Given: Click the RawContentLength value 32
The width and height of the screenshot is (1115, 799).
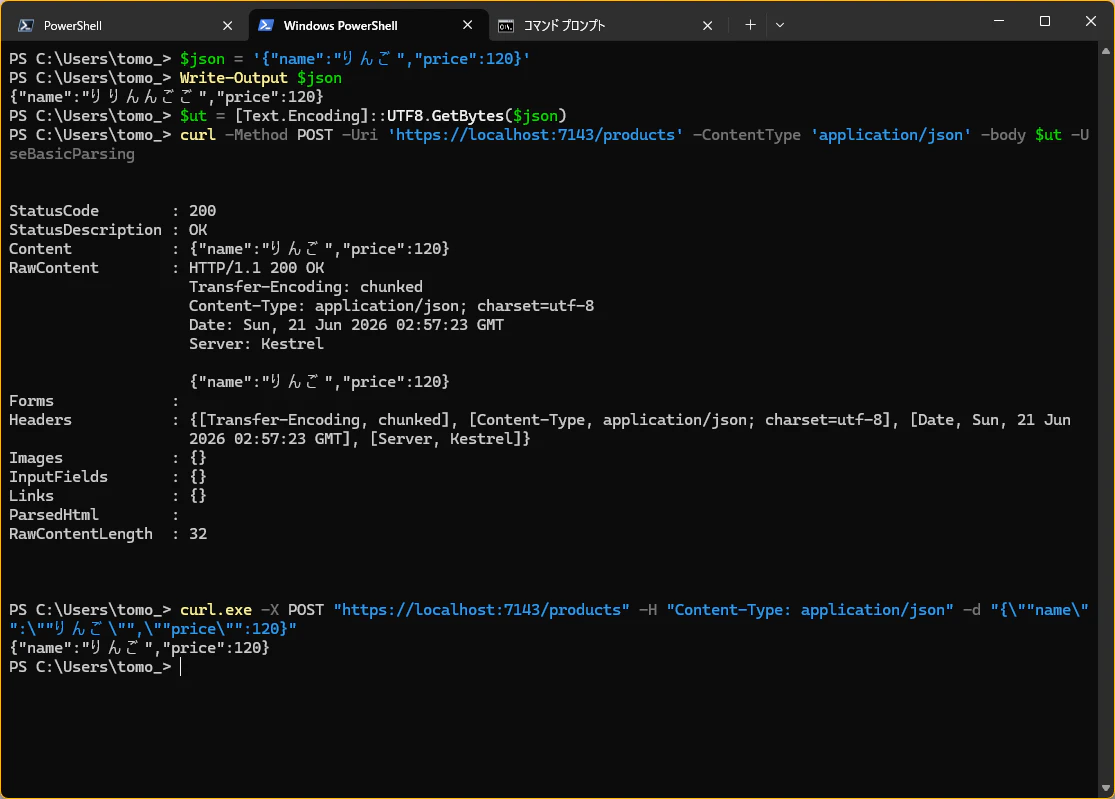Looking at the screenshot, I should click(198, 534).
